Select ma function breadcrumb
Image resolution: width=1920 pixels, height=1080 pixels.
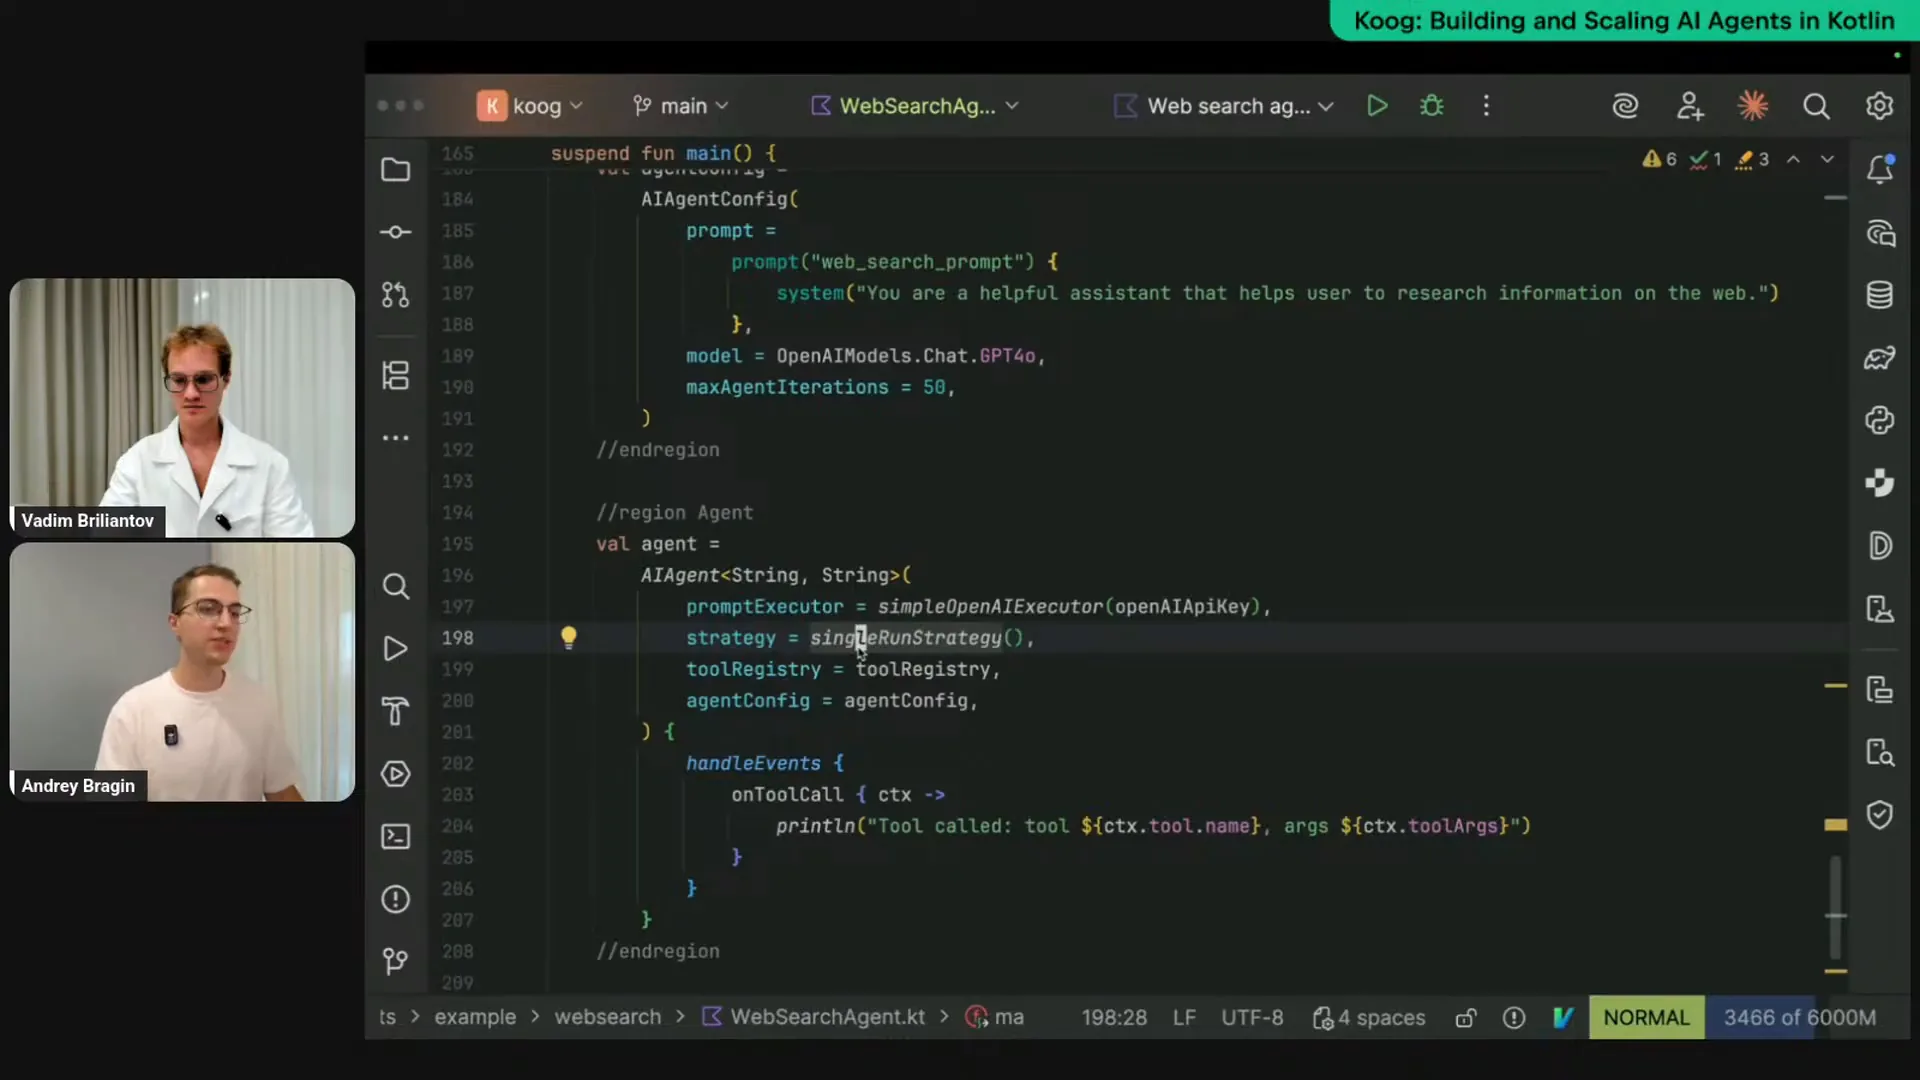994,1017
